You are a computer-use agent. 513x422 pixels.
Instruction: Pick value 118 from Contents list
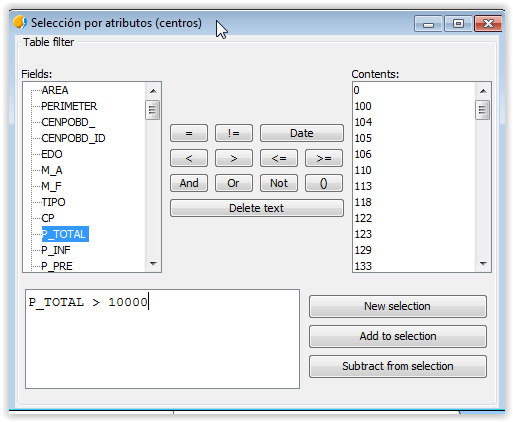point(363,202)
